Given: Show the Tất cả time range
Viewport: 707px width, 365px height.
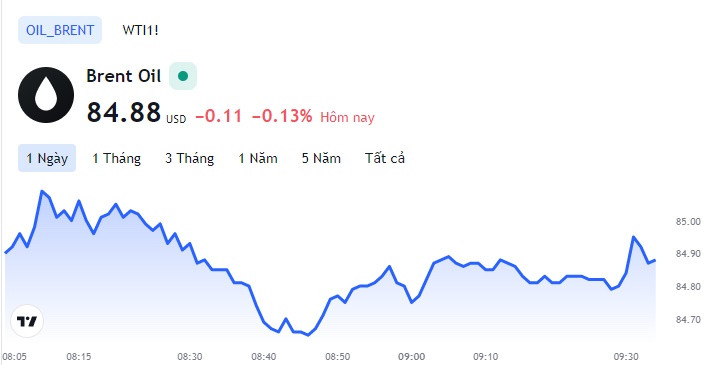Looking at the screenshot, I should (x=385, y=158).
